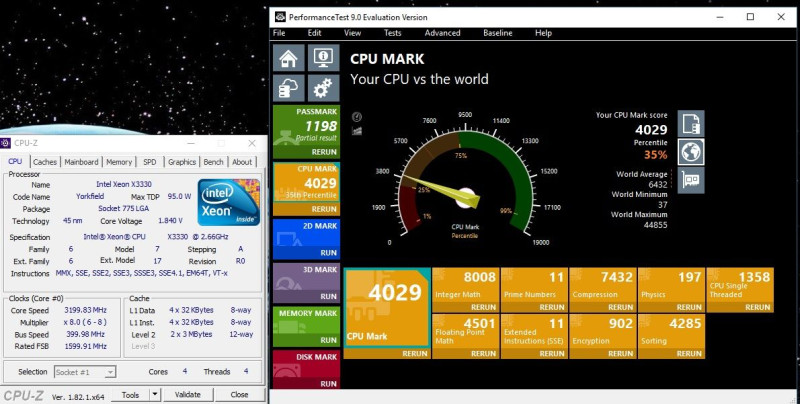This screenshot has height=404, width=800.
Task: Click the PerformanceTest title bar app icon
Action: 280,17
